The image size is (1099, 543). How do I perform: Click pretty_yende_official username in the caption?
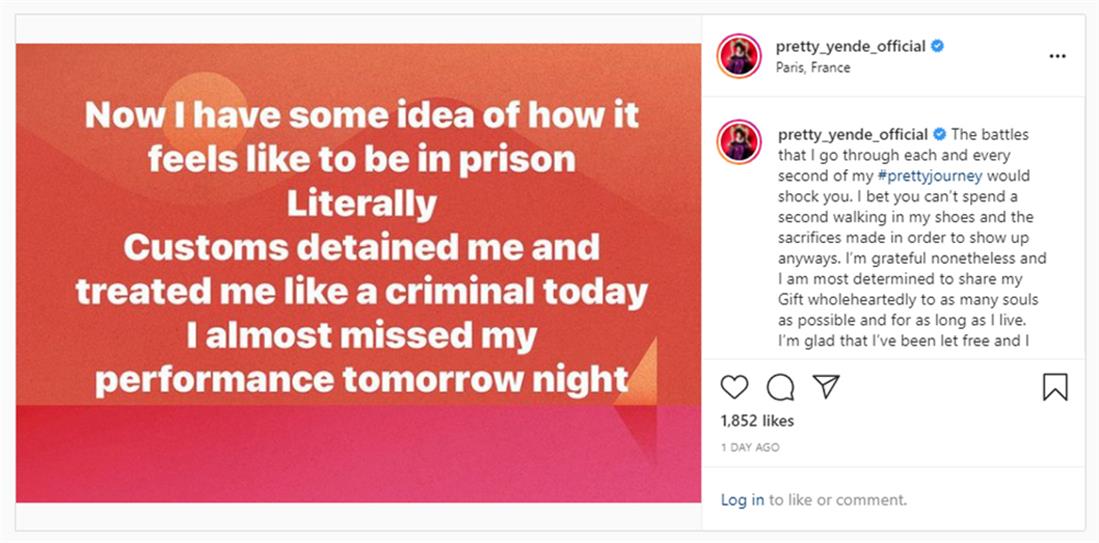pyautogui.click(x=851, y=134)
